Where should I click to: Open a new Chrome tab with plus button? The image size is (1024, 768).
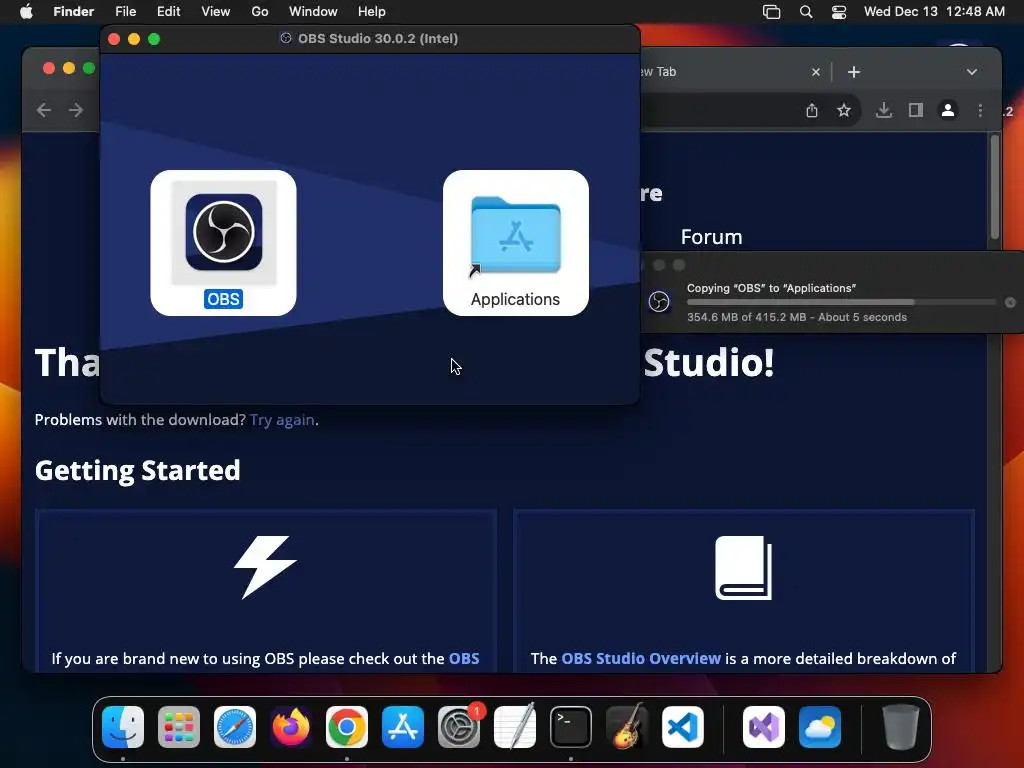[x=854, y=72]
